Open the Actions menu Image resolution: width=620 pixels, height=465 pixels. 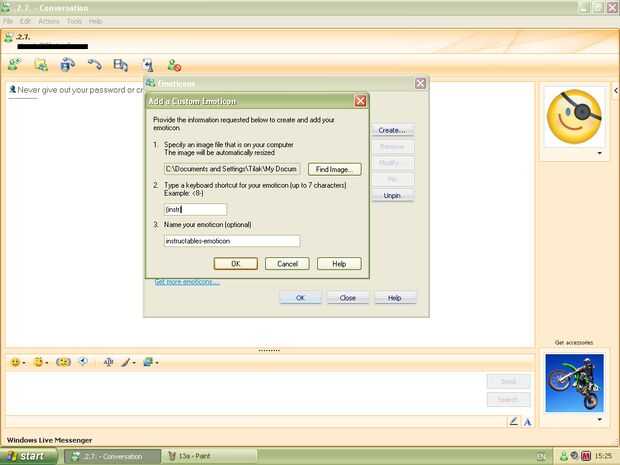click(49, 21)
